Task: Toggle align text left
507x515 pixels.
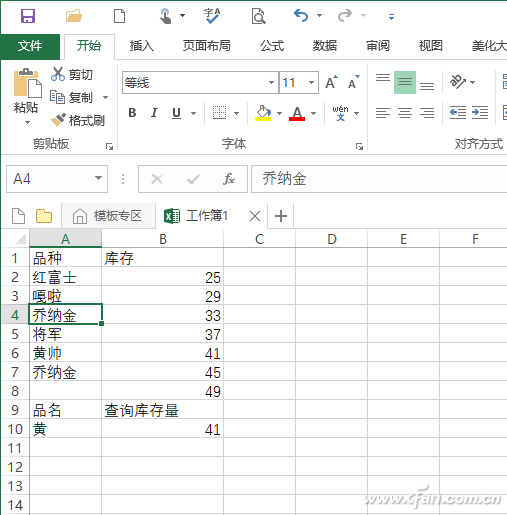Action: click(x=383, y=113)
